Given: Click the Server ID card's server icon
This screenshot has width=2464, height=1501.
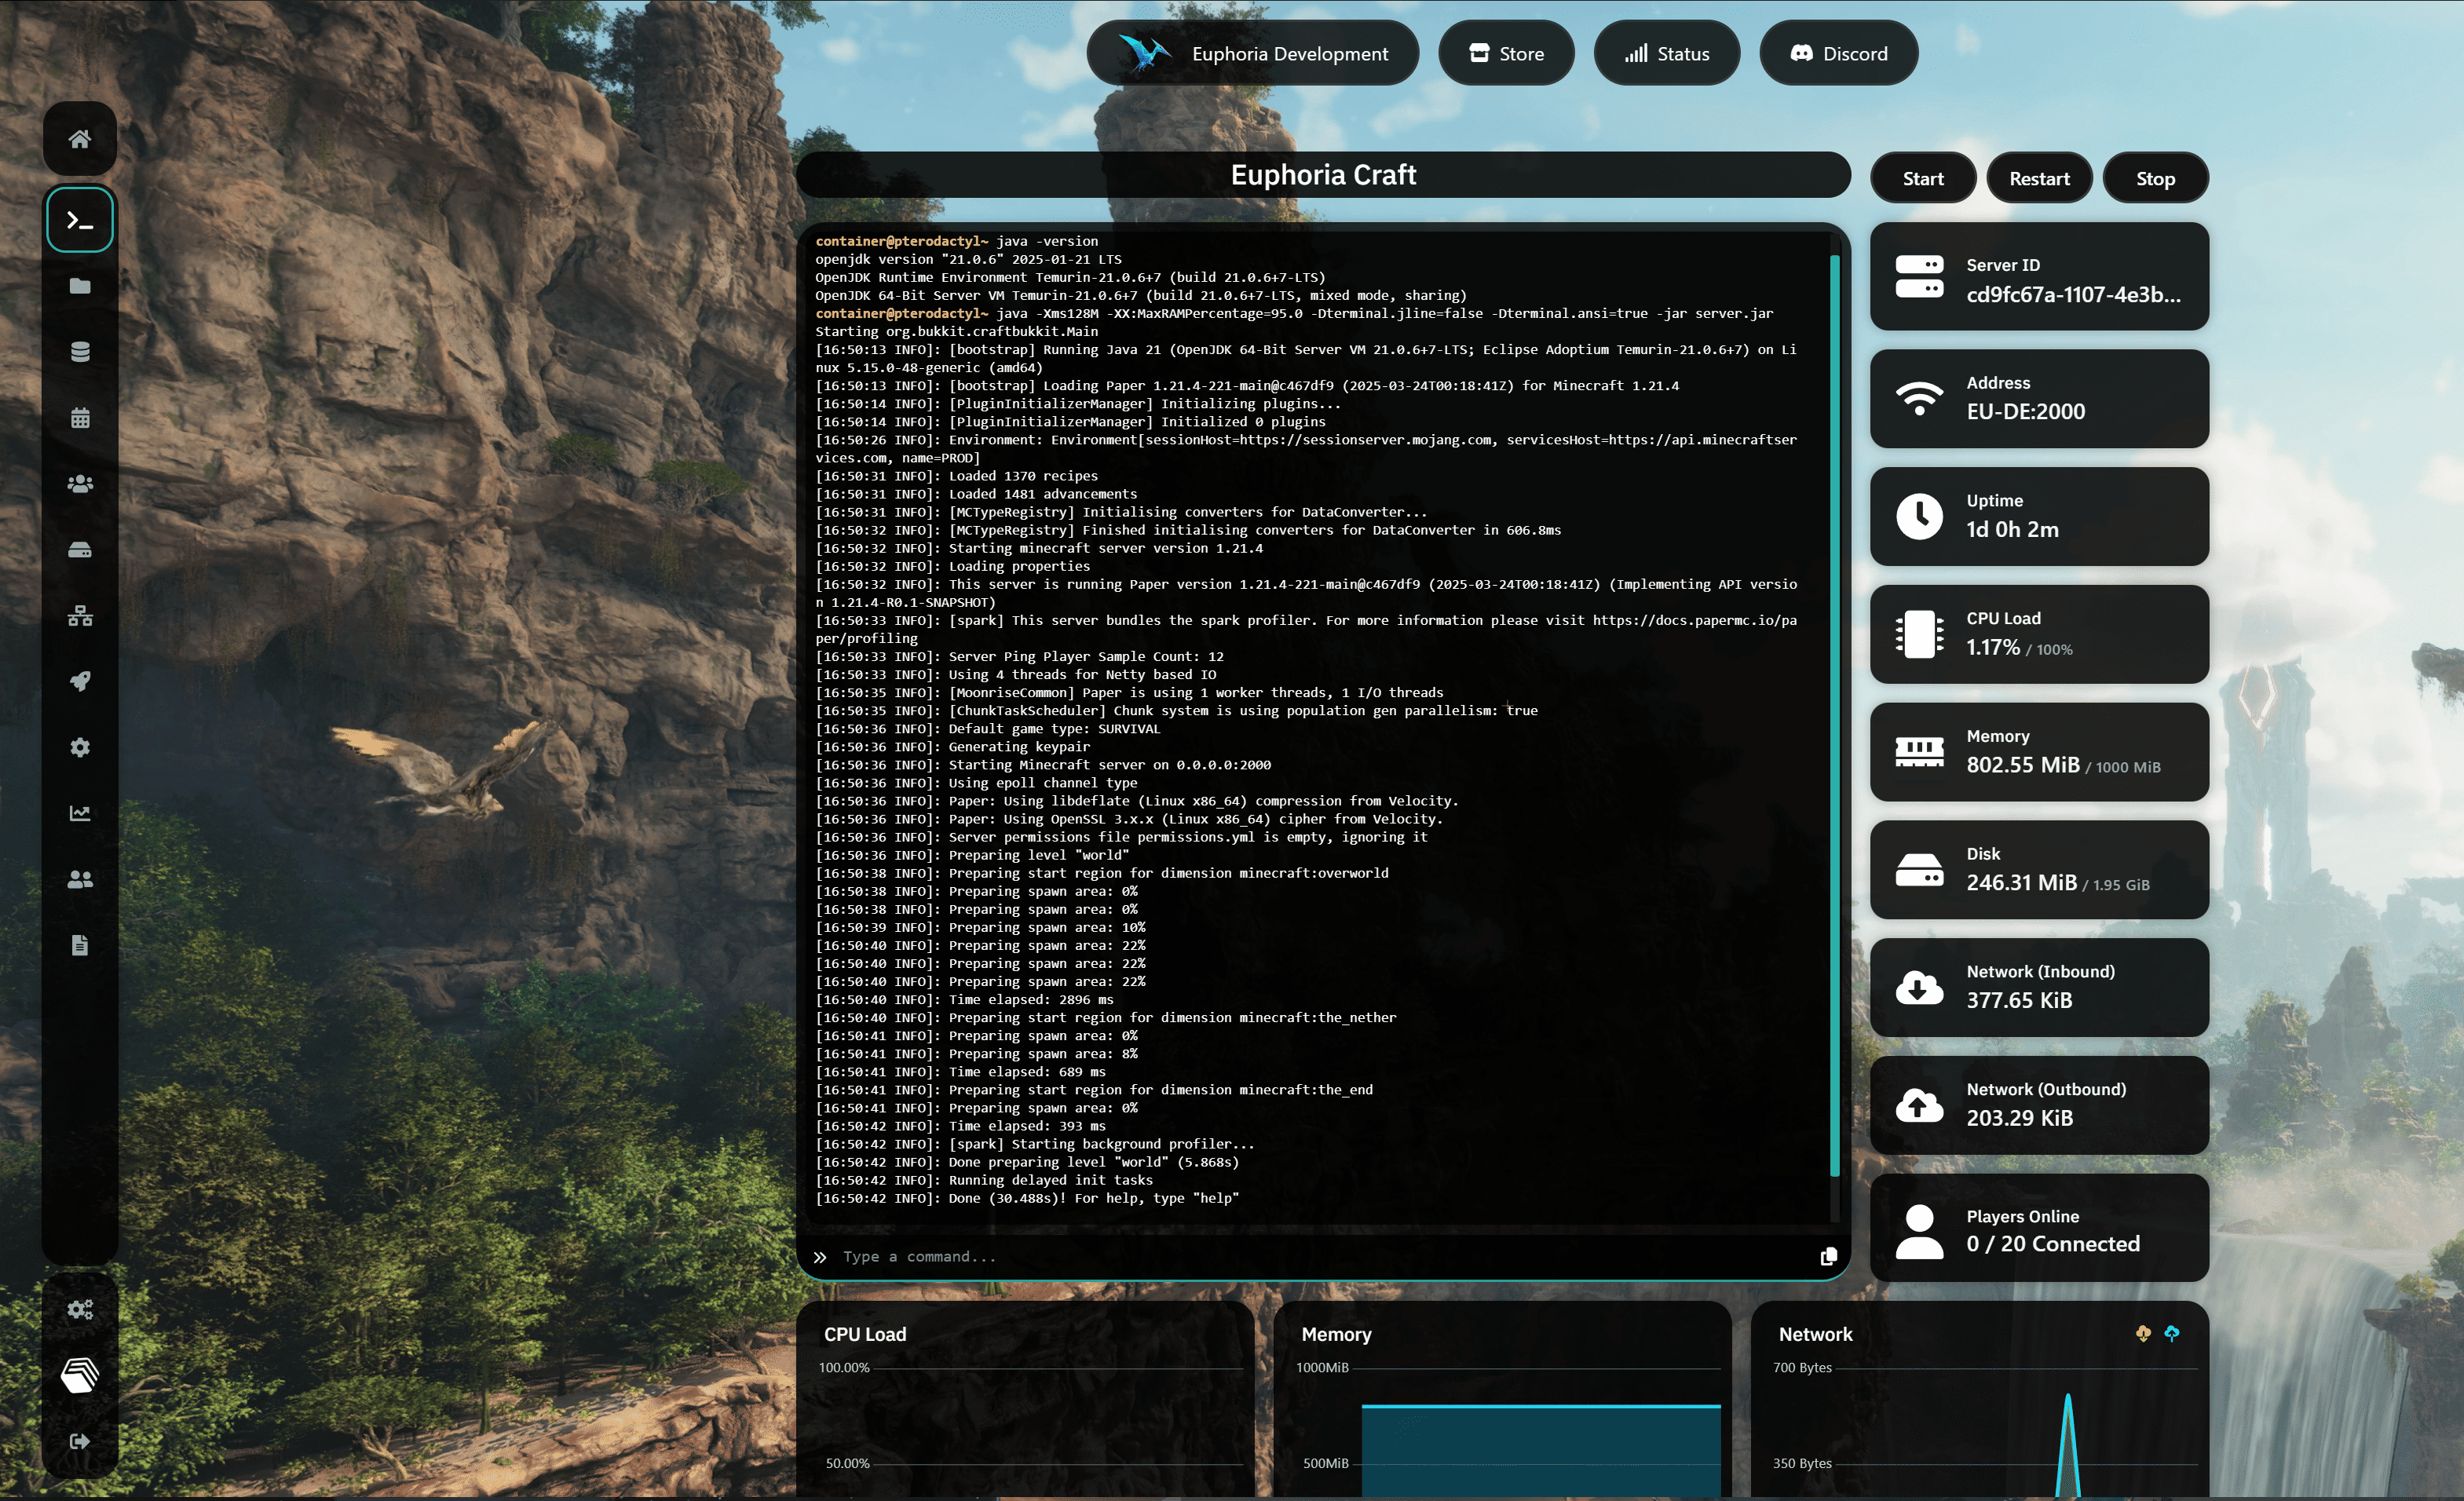Looking at the screenshot, I should tap(1919, 277).
